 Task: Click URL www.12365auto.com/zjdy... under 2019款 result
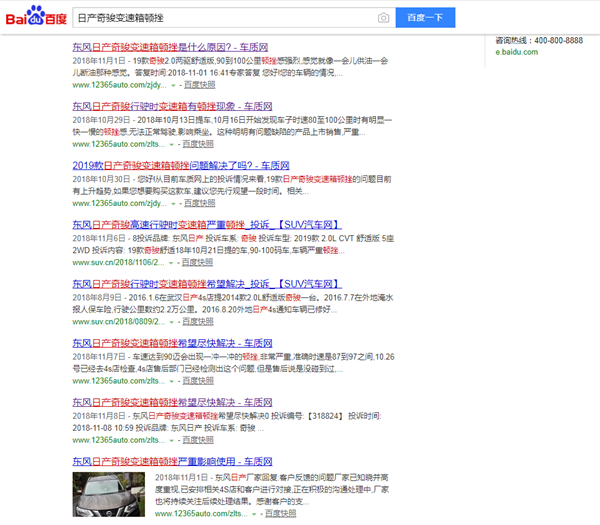pos(119,203)
